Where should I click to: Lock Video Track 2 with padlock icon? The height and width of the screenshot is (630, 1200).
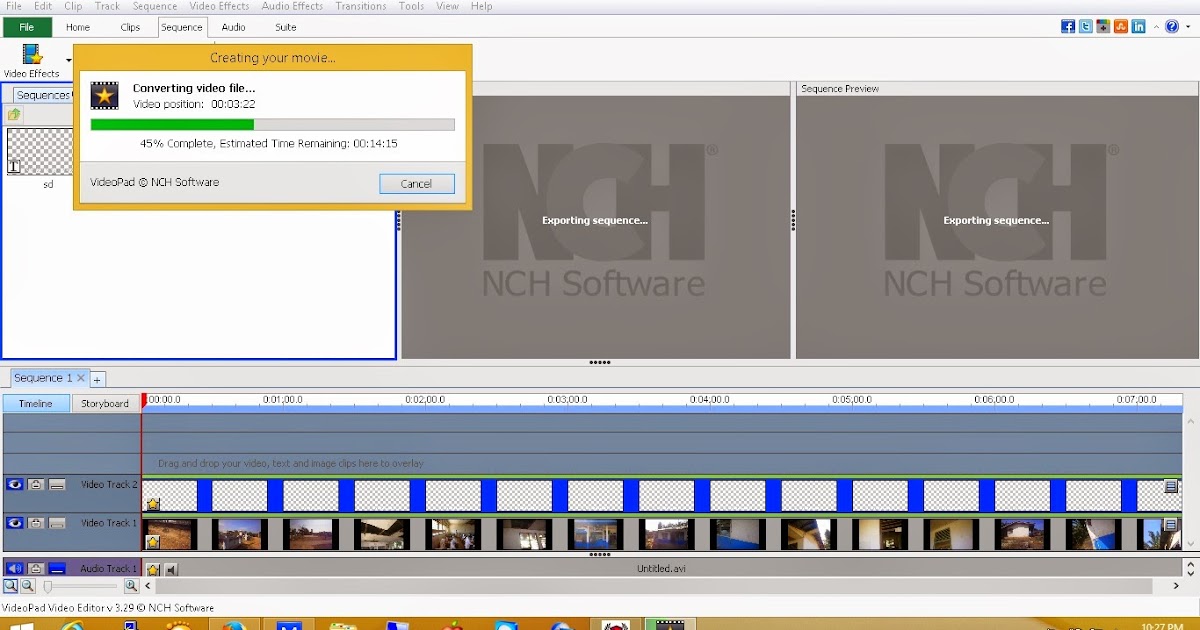pyautogui.click(x=36, y=485)
